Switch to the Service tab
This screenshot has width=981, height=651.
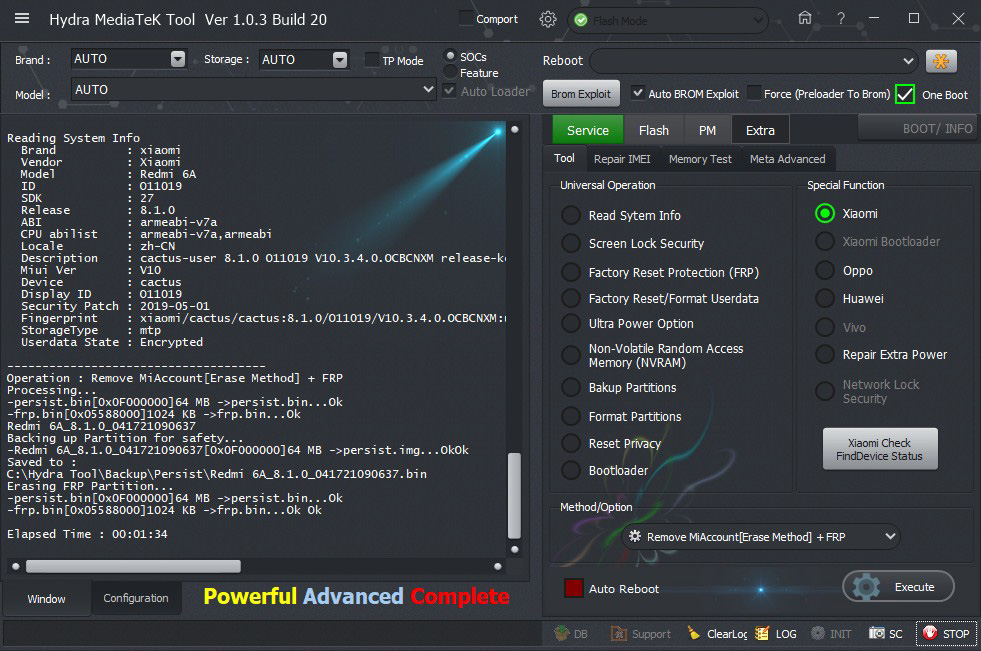click(587, 130)
